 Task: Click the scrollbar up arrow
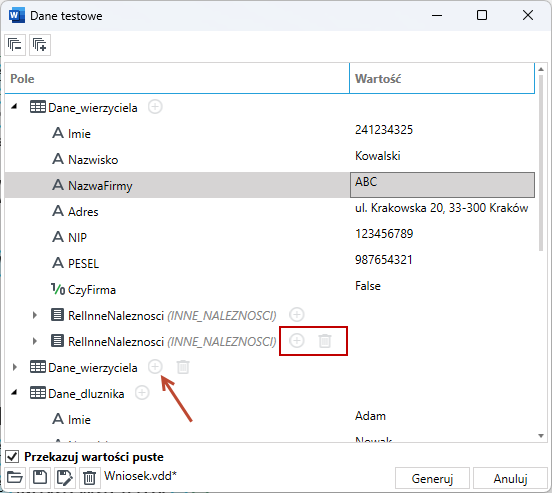pos(541,69)
